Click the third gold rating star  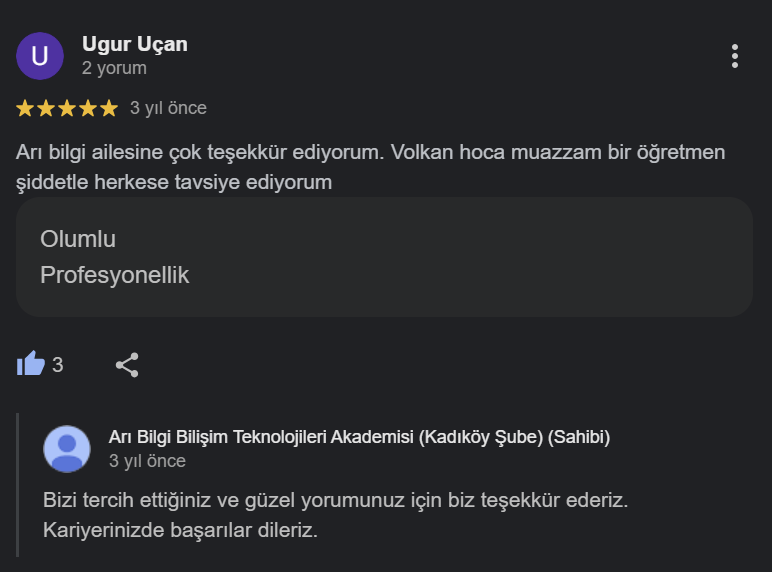coord(67,108)
